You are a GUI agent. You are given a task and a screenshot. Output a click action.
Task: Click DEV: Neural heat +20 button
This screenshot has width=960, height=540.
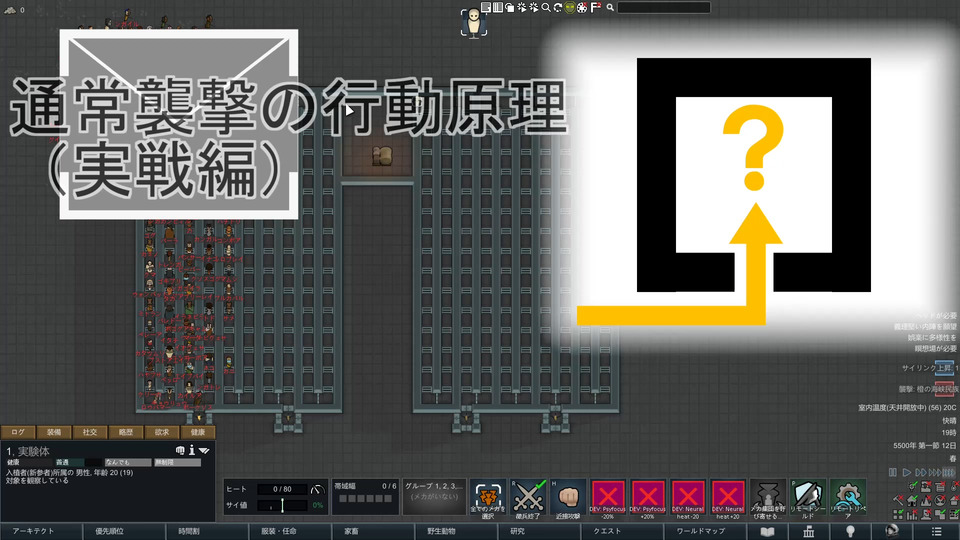tap(727, 498)
